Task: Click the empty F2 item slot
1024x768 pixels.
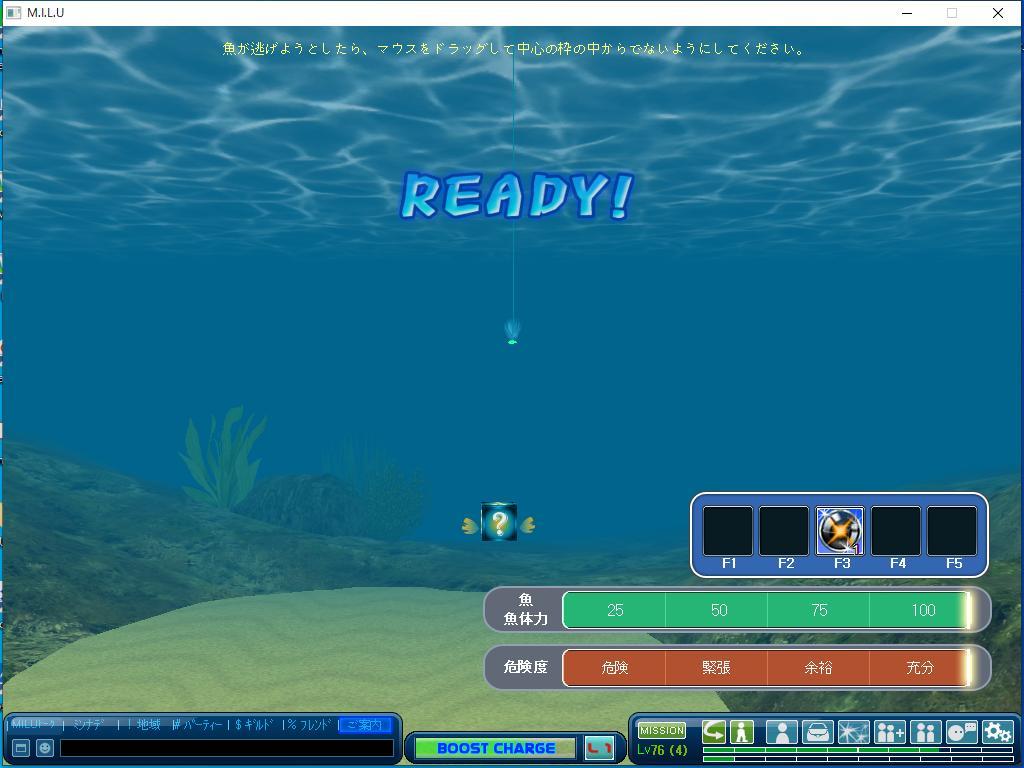Action: click(x=784, y=530)
